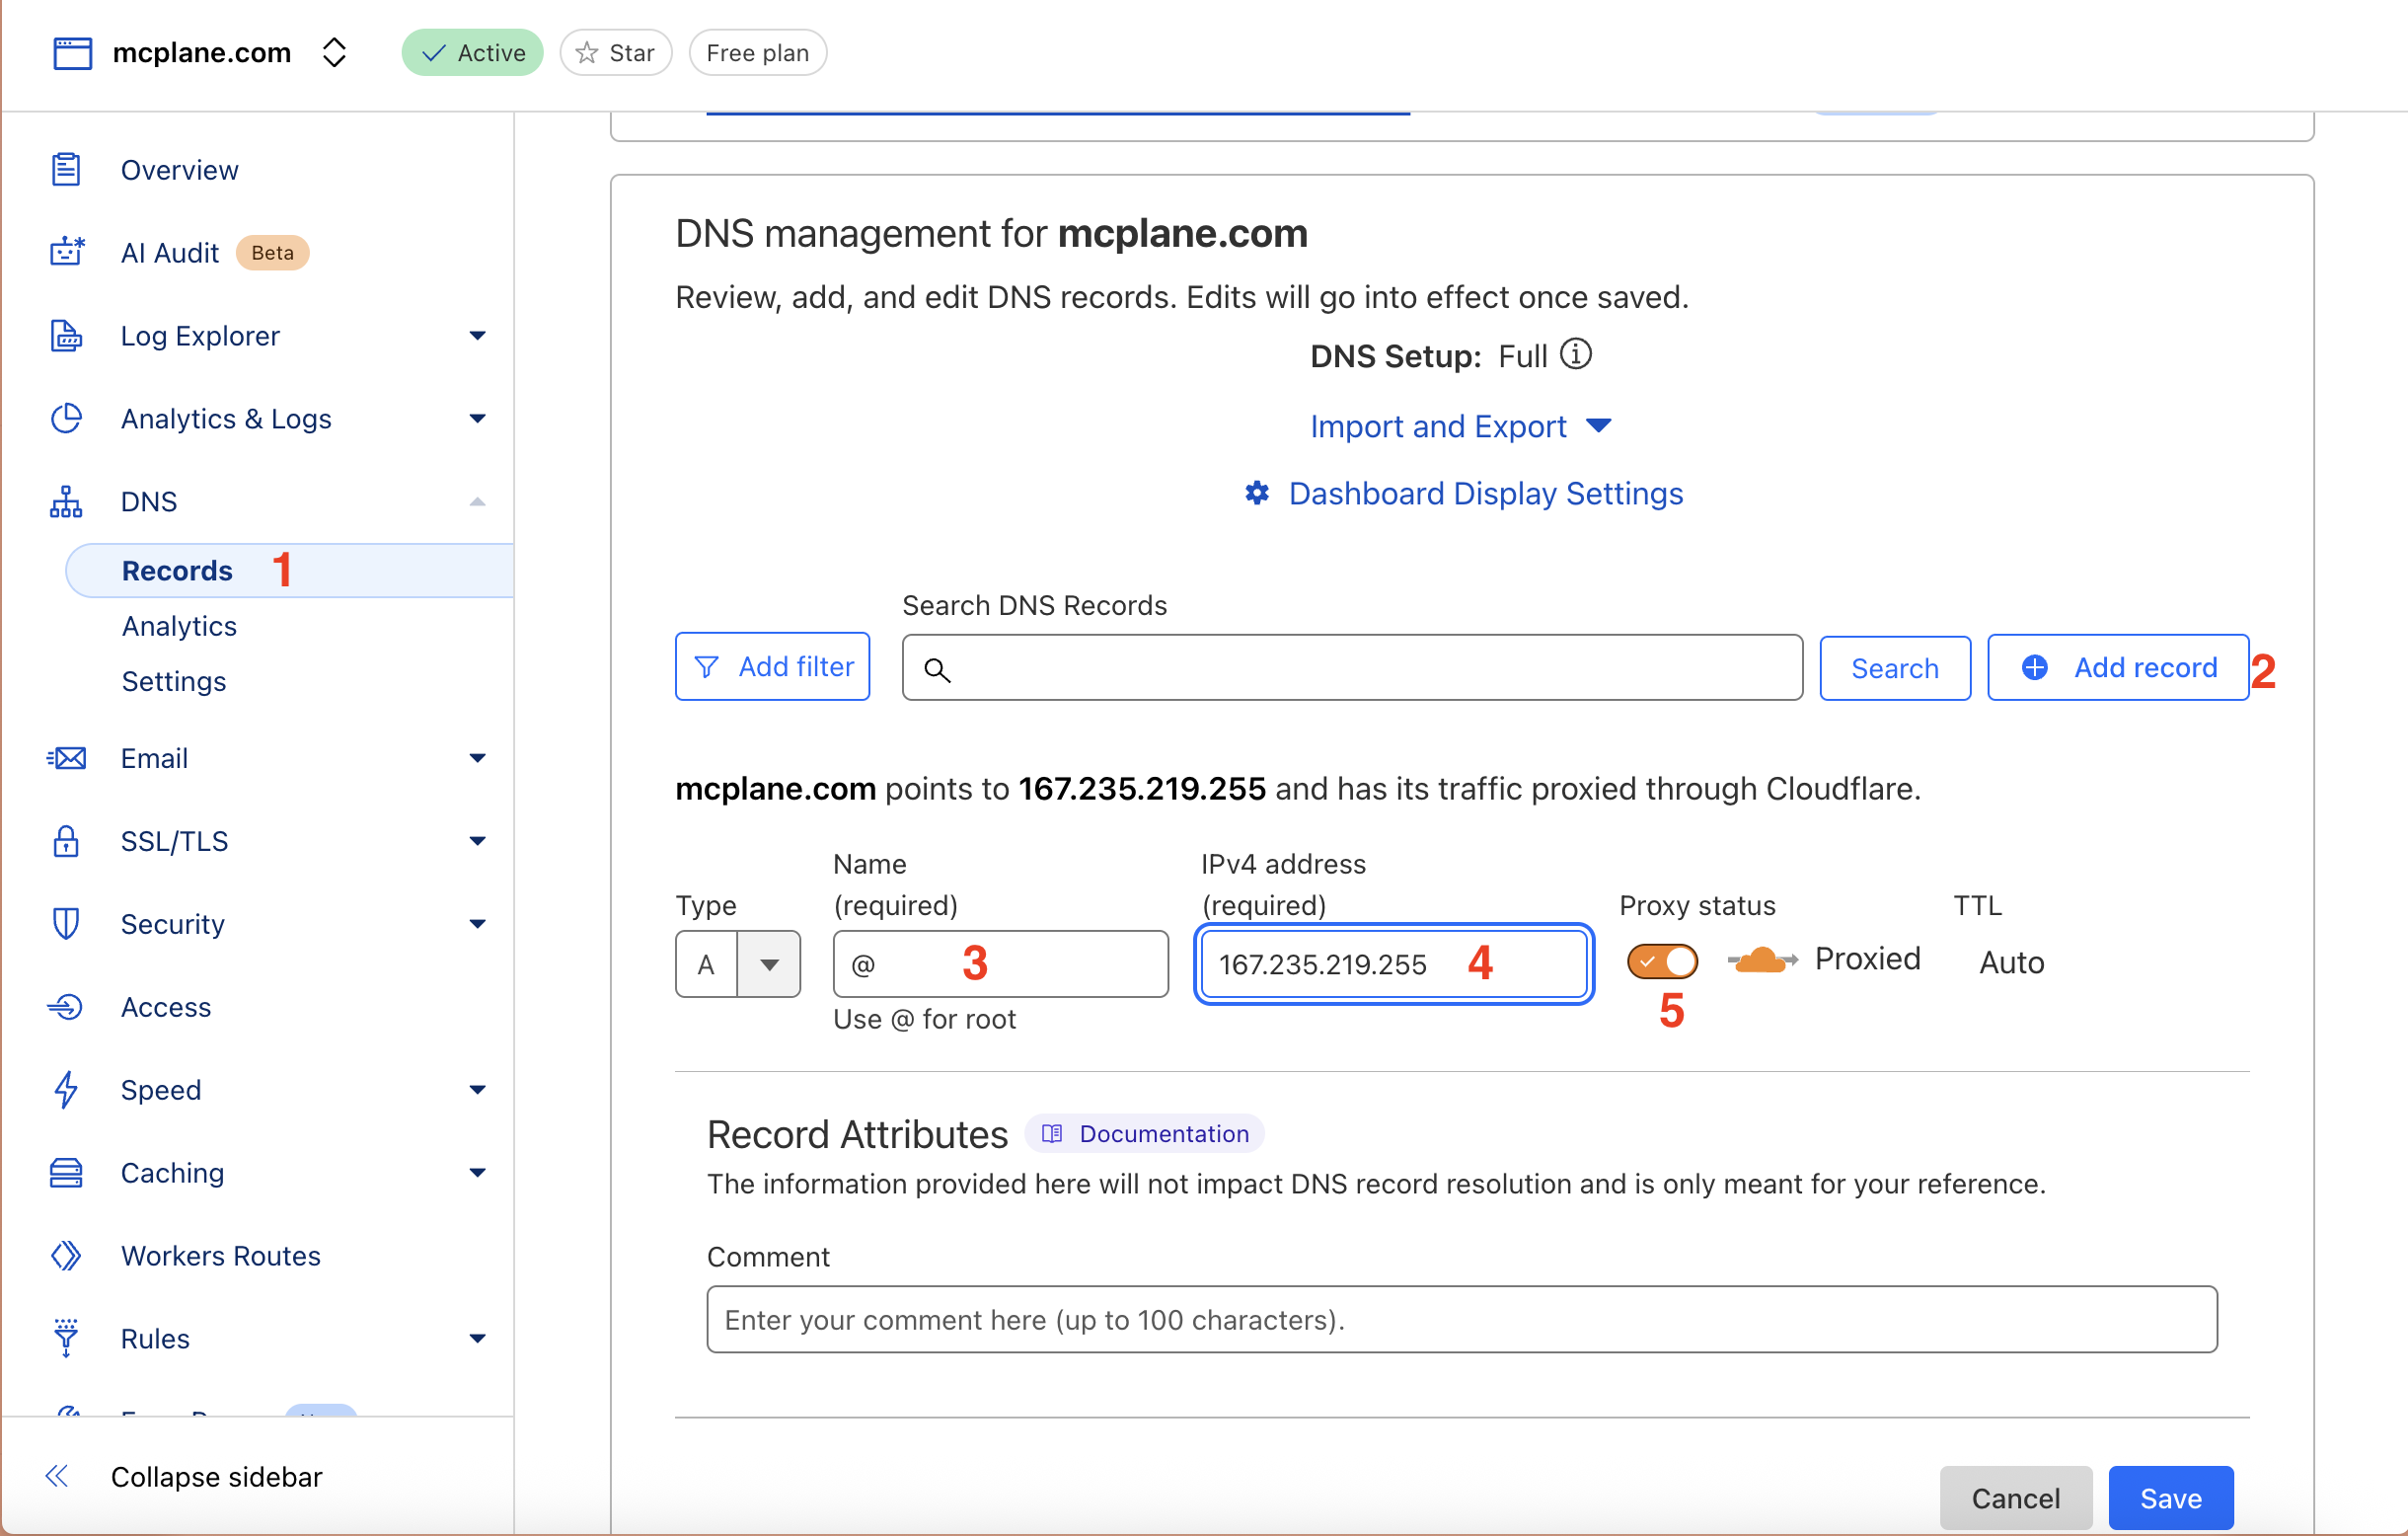Expand the Log Explorer menu arrow
This screenshot has width=2408, height=1536.
pos(477,336)
